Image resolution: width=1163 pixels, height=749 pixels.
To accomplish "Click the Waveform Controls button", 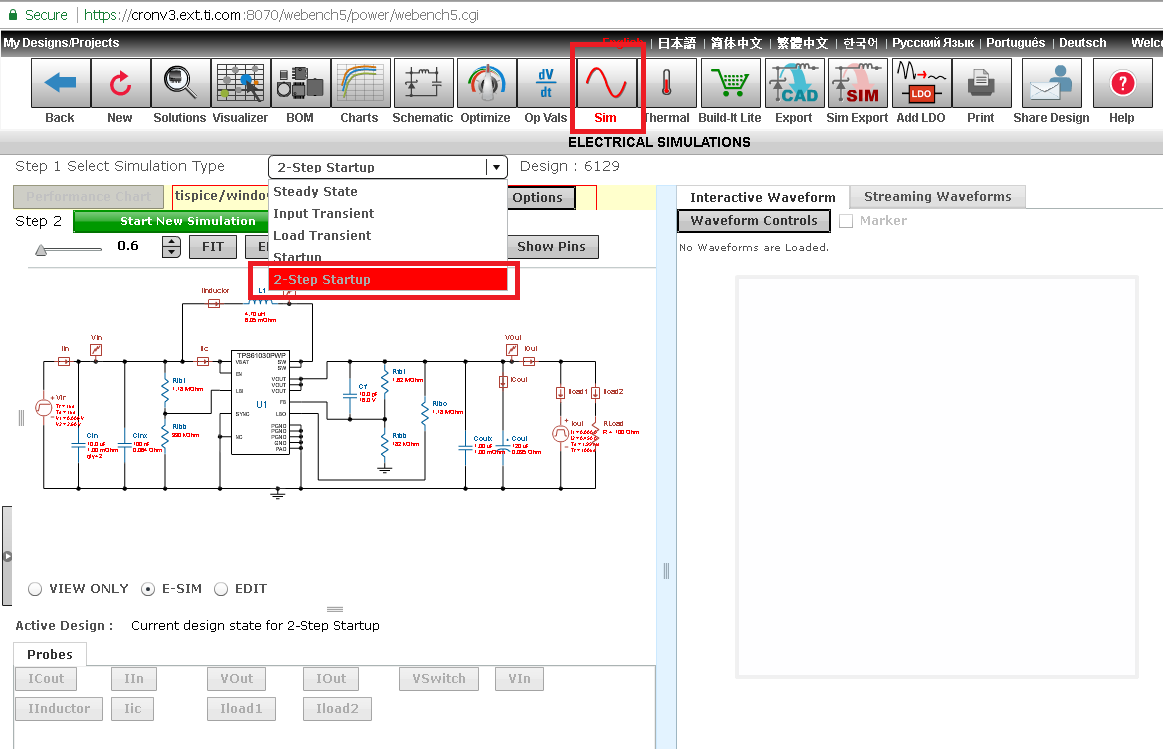I will (754, 221).
